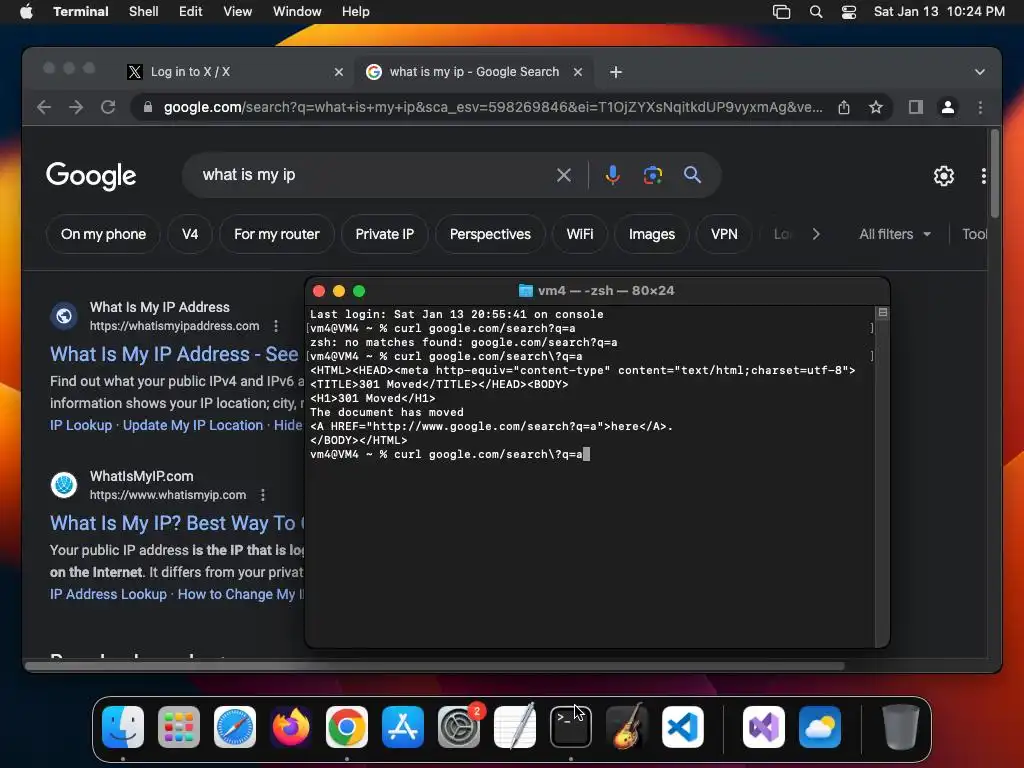
Task: Open What Is My IP Address result
Action: coord(174,354)
